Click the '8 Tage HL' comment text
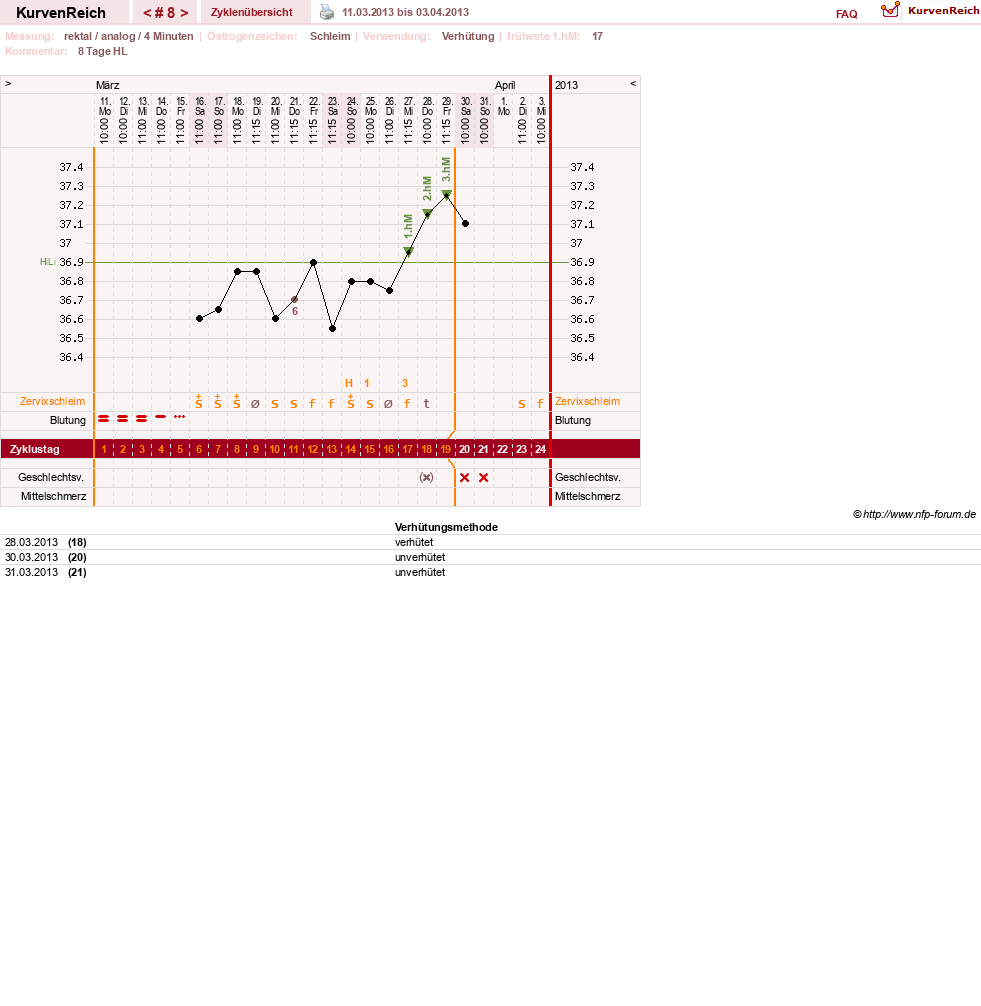Viewport: 981px width, 1006px height. click(103, 51)
